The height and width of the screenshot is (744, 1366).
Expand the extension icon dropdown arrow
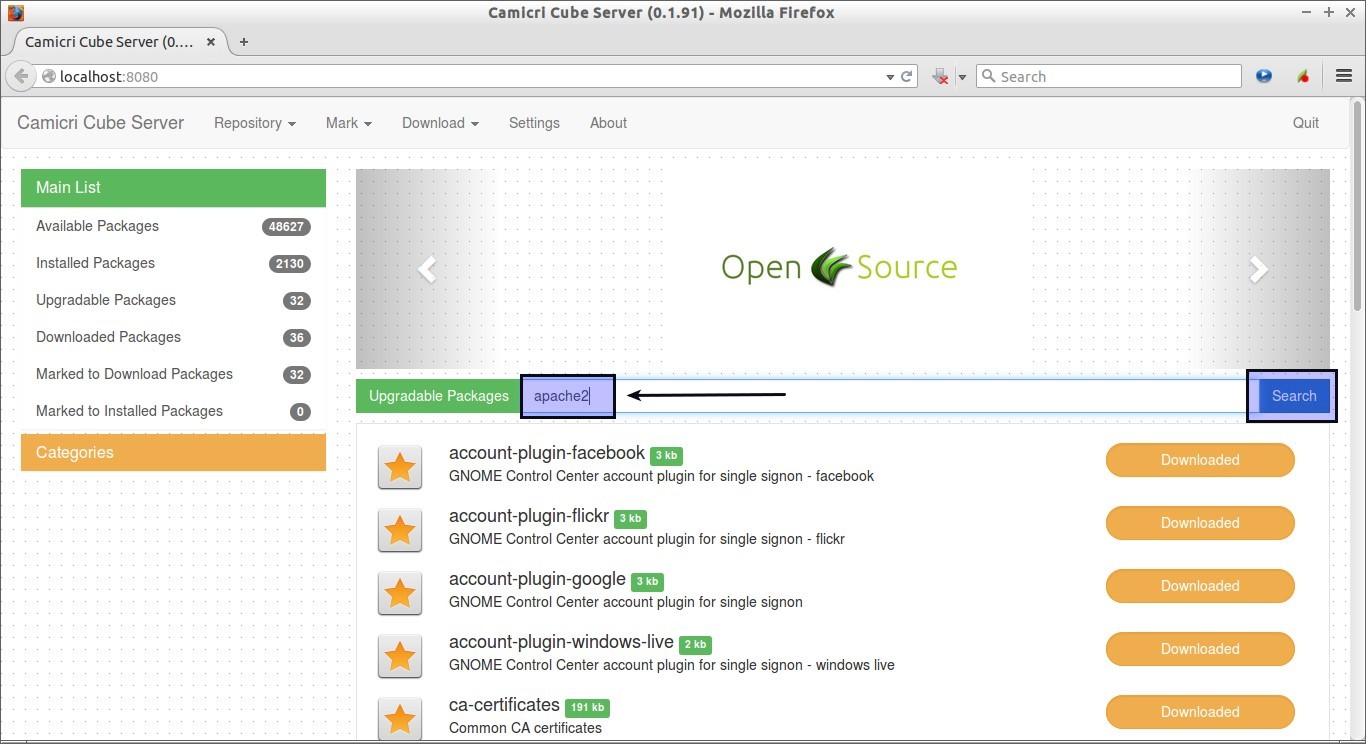[962, 77]
